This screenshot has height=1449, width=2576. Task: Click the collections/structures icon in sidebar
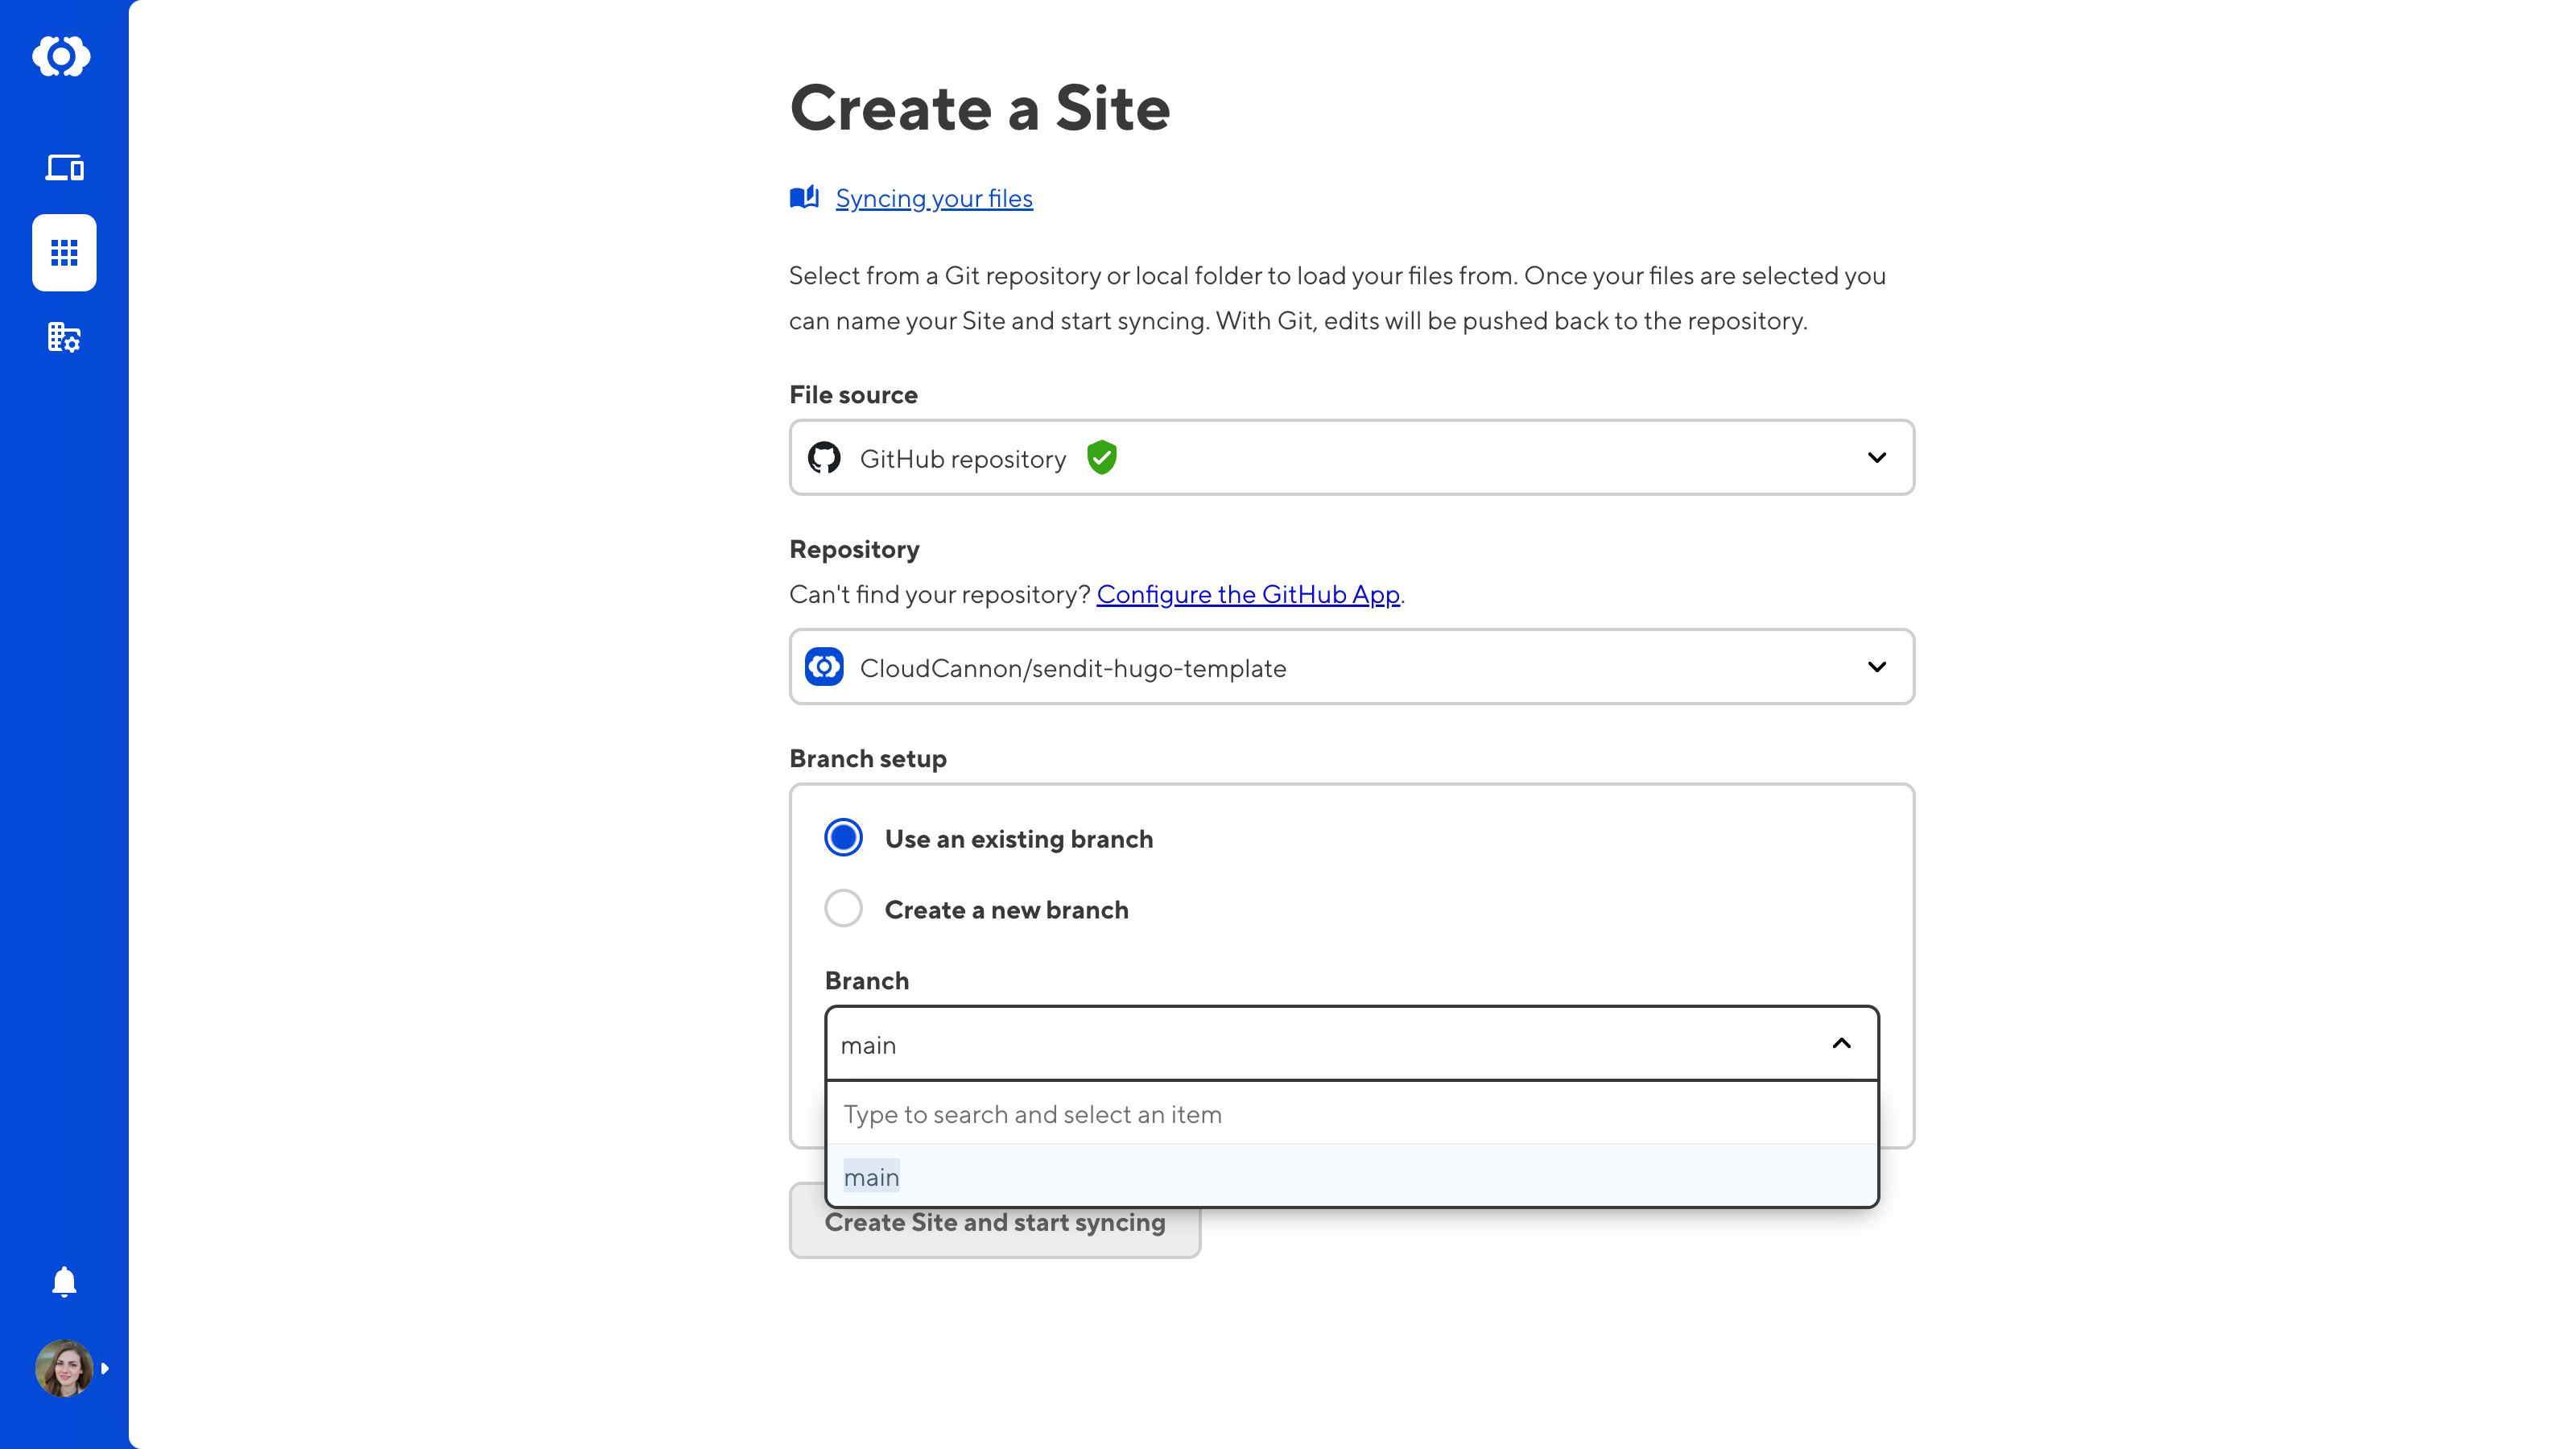(x=64, y=336)
